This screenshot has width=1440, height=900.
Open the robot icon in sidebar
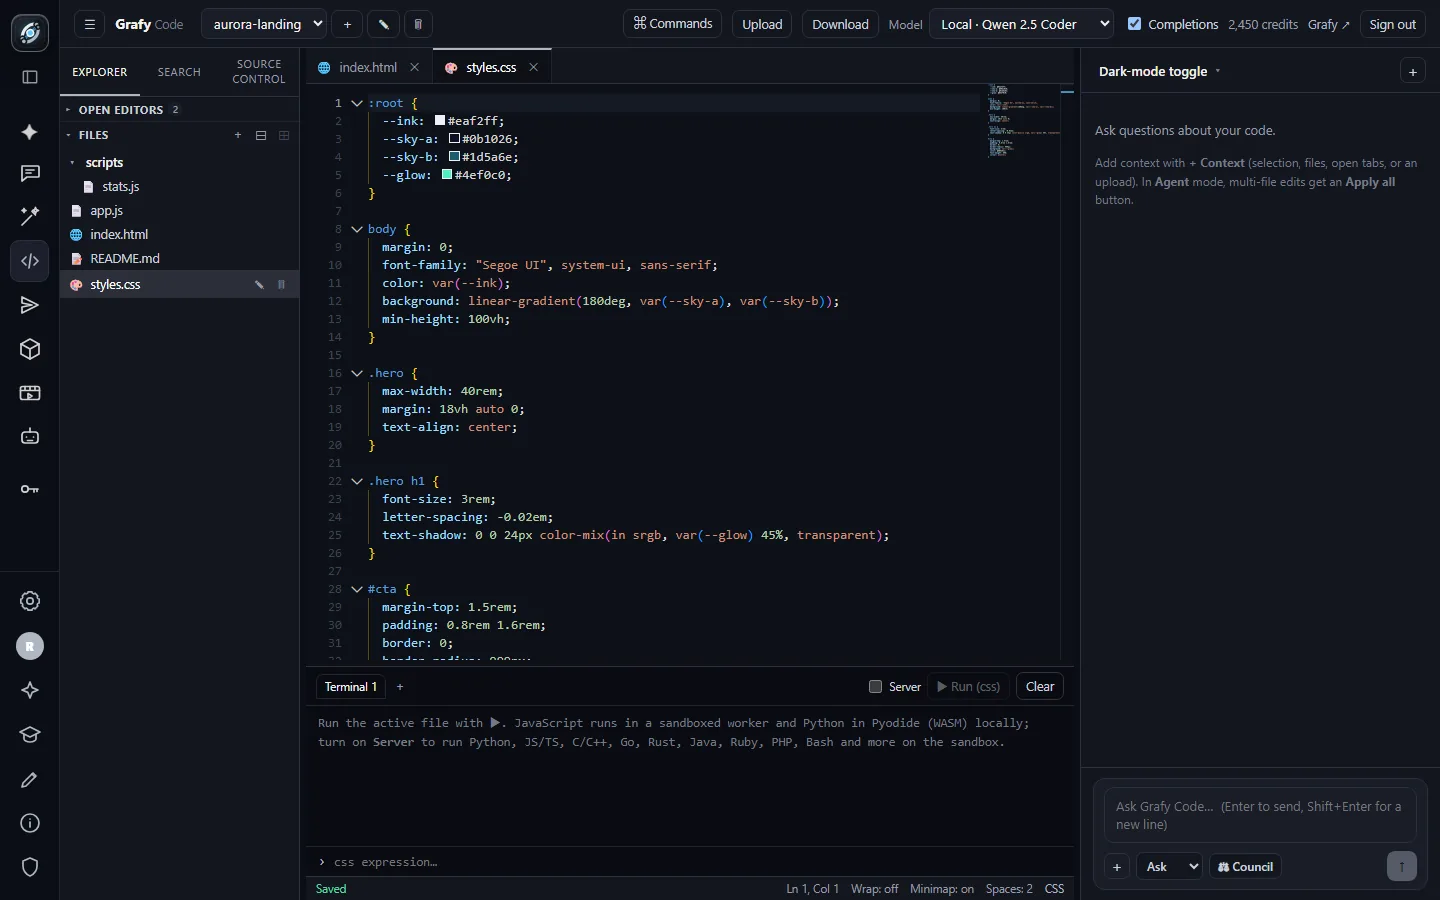30,437
